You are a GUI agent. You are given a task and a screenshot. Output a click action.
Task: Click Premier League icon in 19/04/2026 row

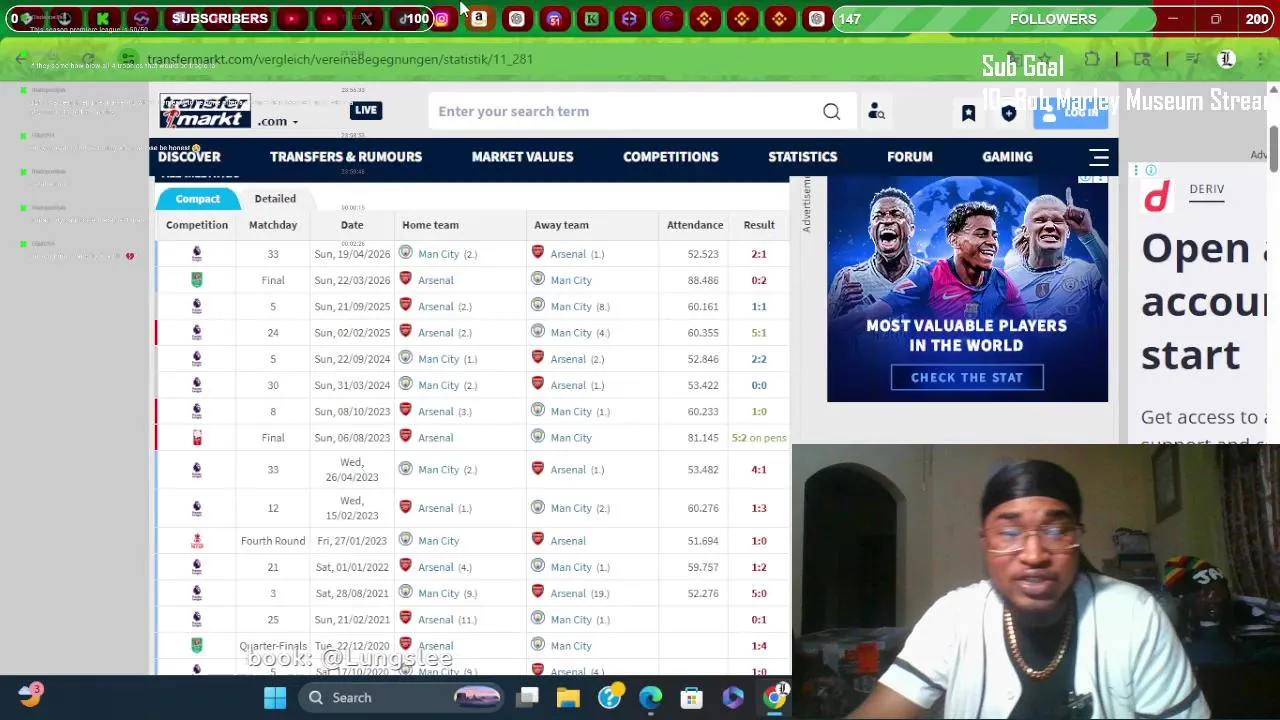197,254
